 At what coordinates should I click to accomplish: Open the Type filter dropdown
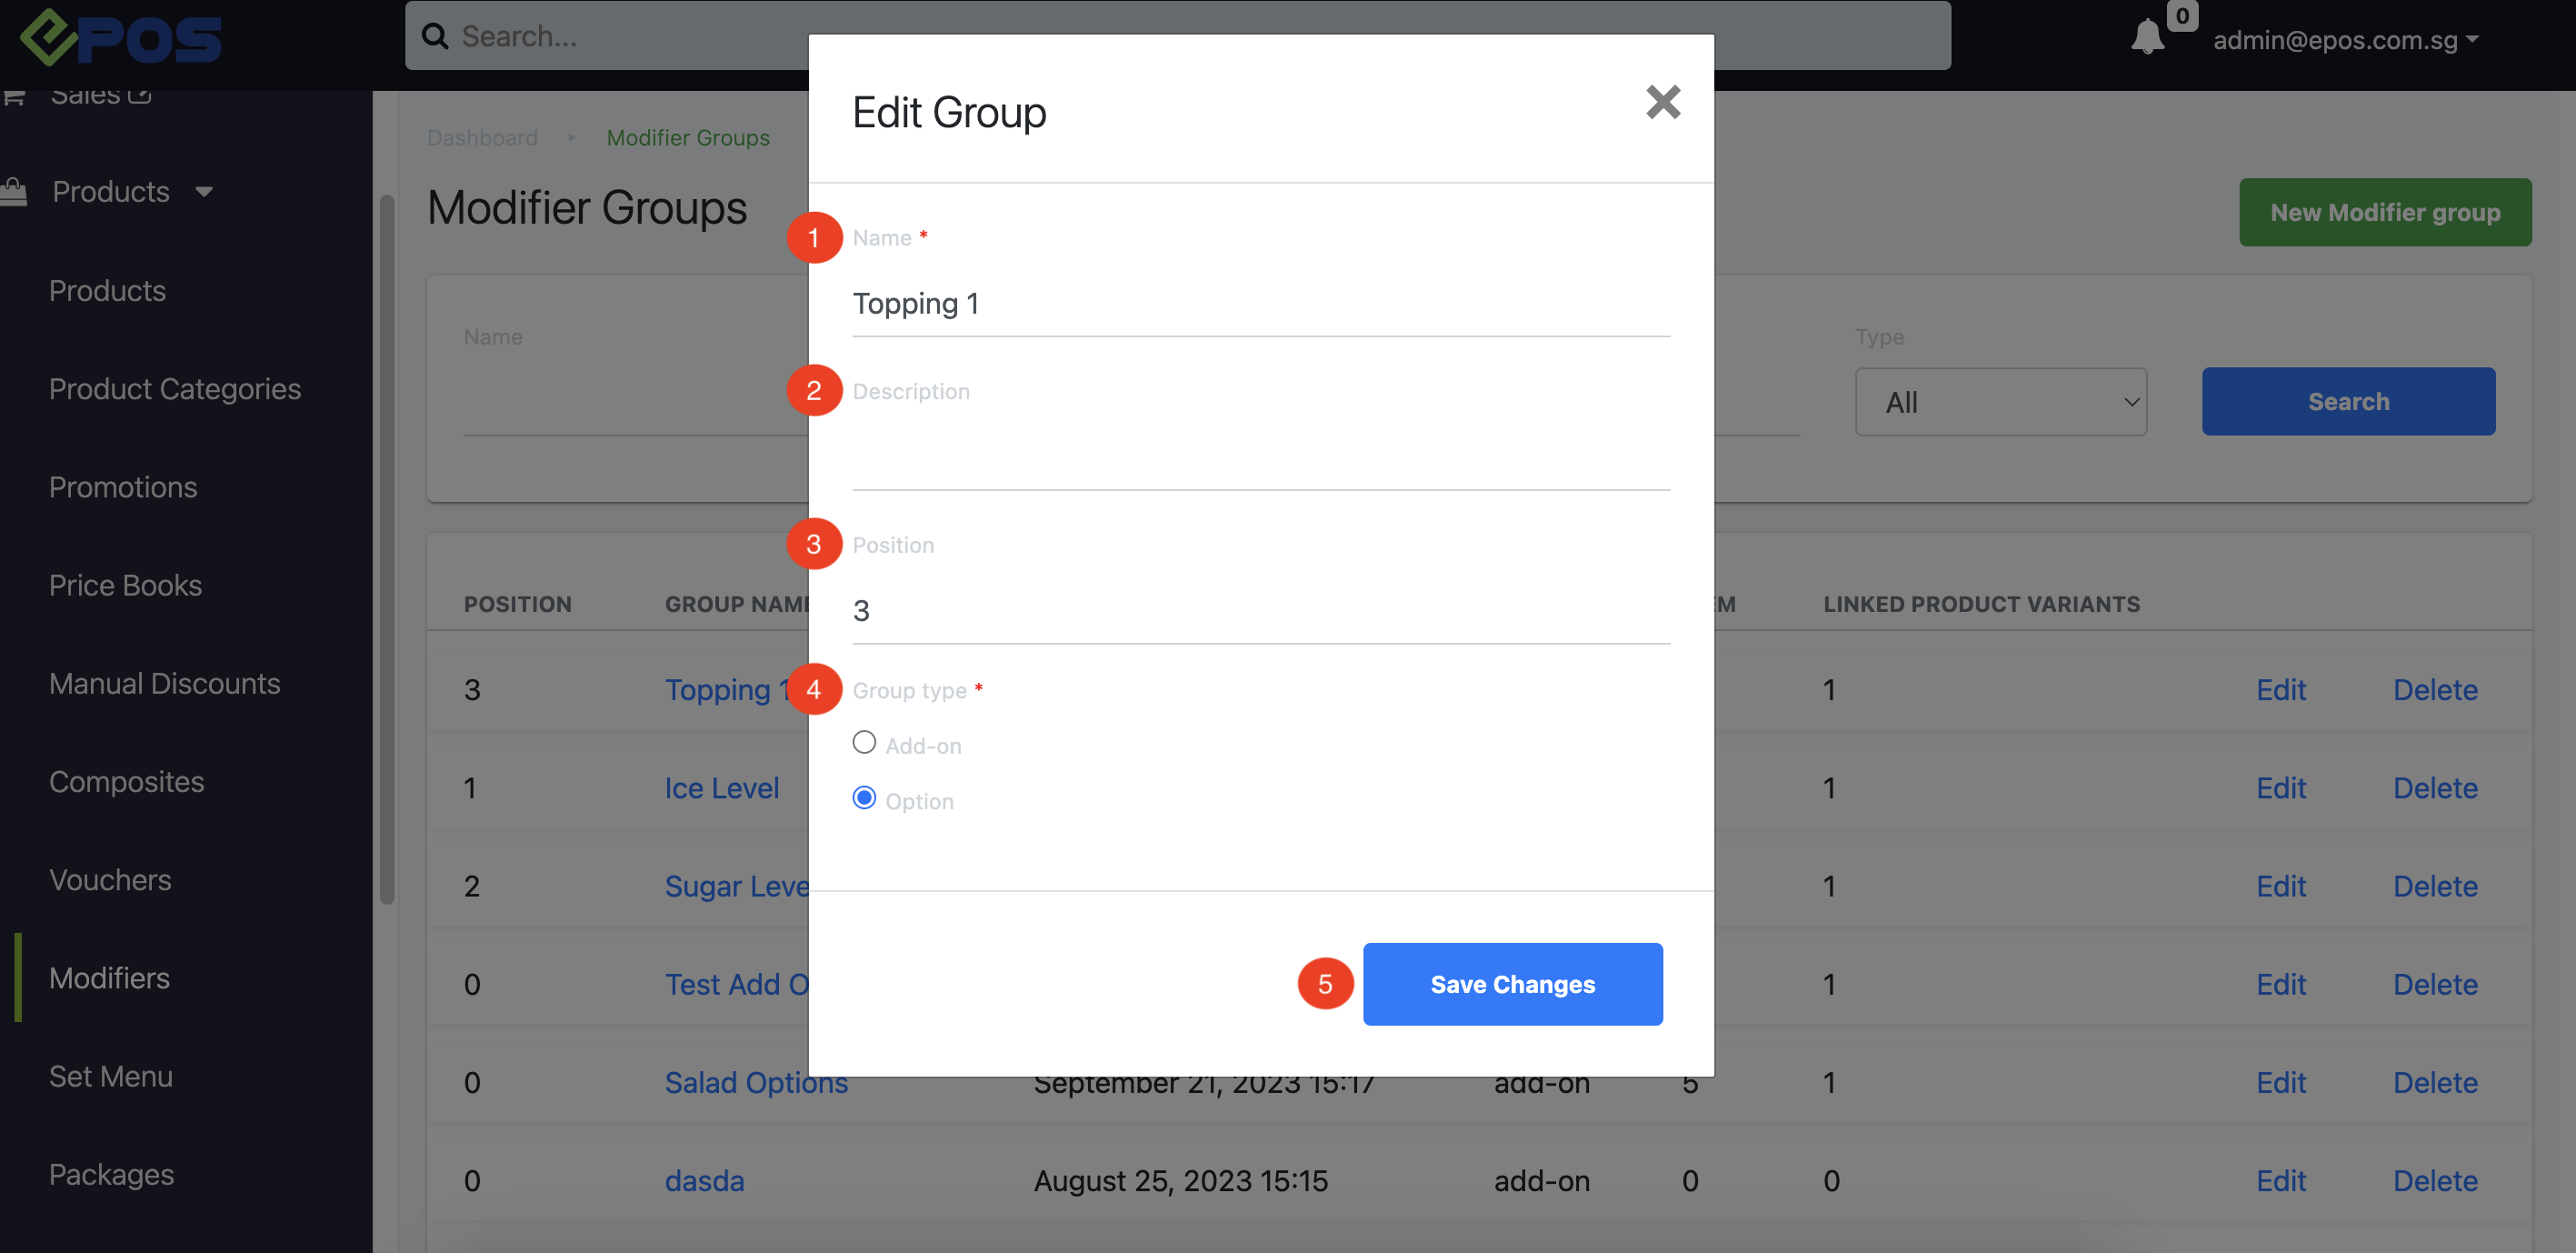click(x=2000, y=402)
